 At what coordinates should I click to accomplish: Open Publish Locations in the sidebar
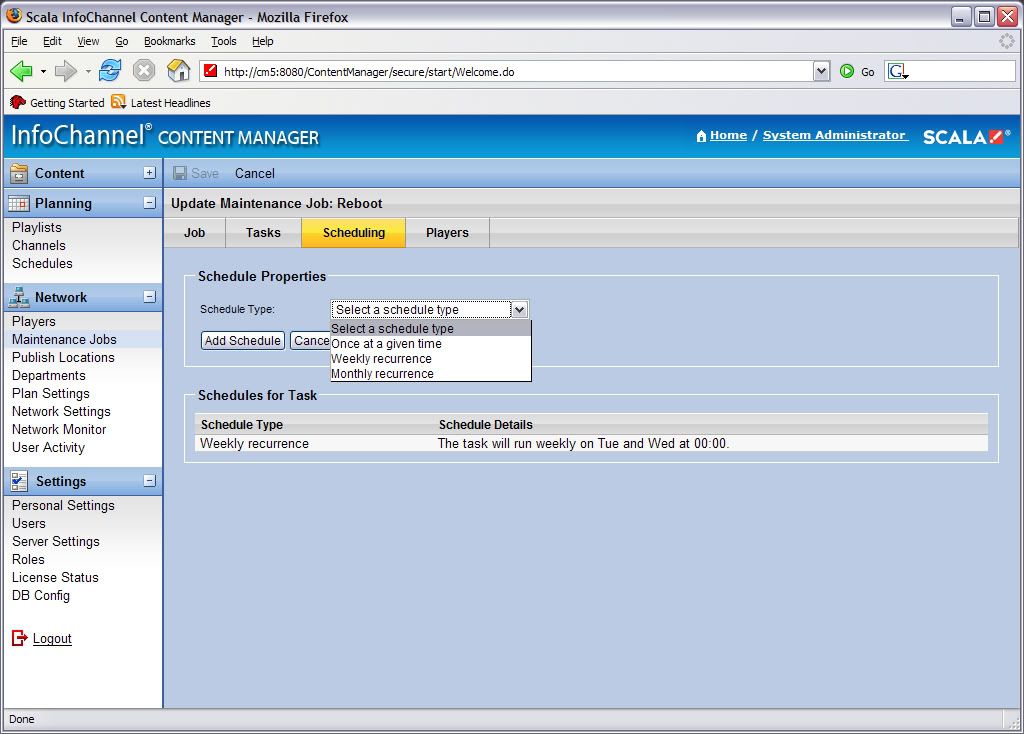(63, 357)
